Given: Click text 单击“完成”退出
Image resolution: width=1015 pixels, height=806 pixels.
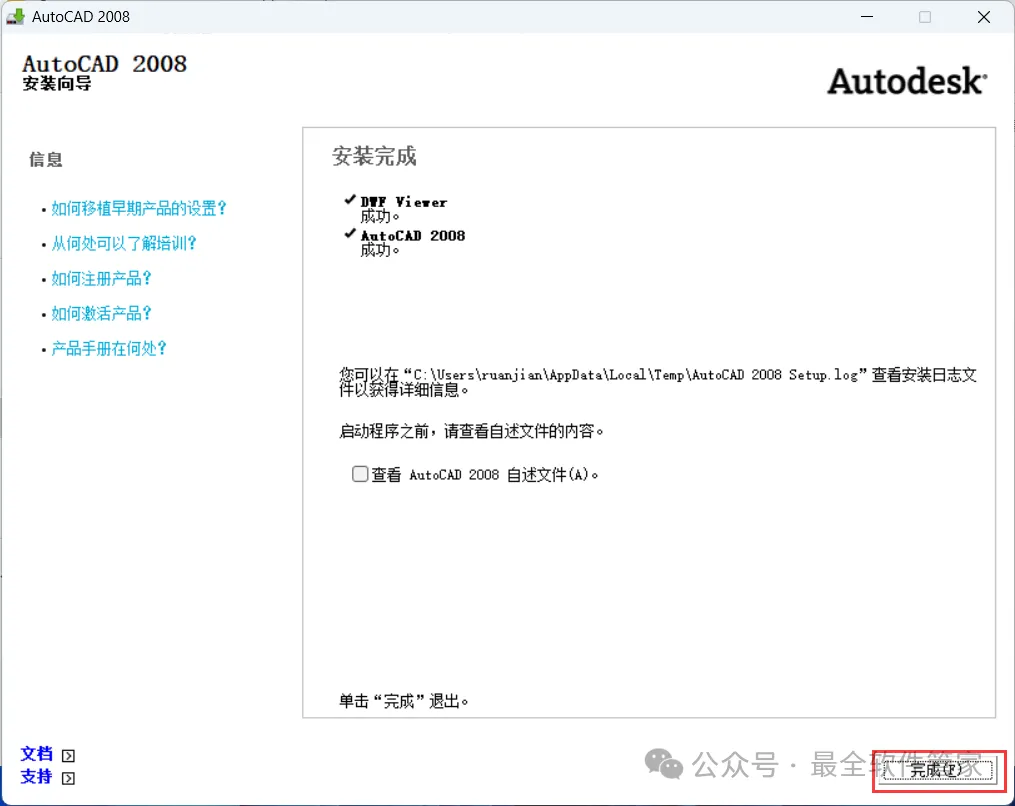Looking at the screenshot, I should (403, 701).
